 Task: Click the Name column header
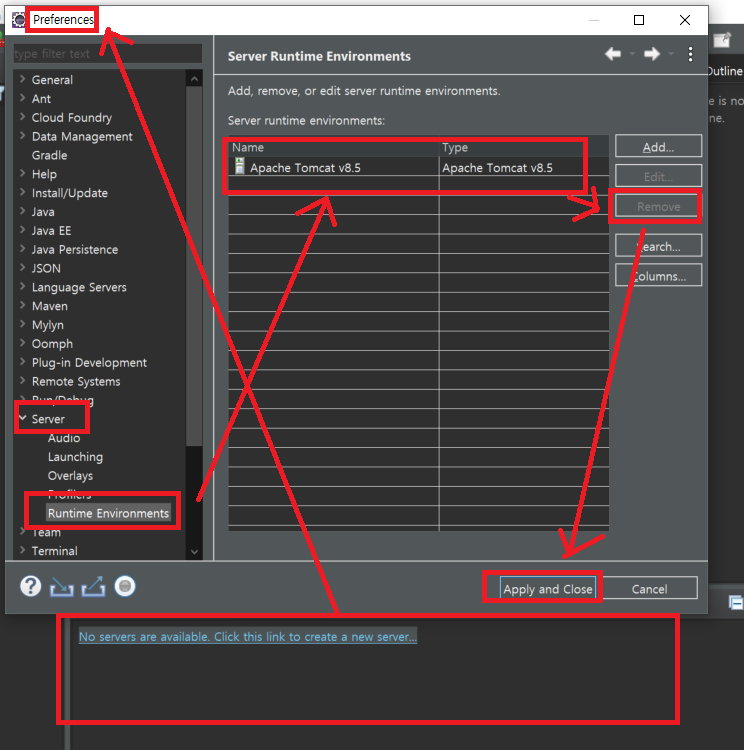333,147
